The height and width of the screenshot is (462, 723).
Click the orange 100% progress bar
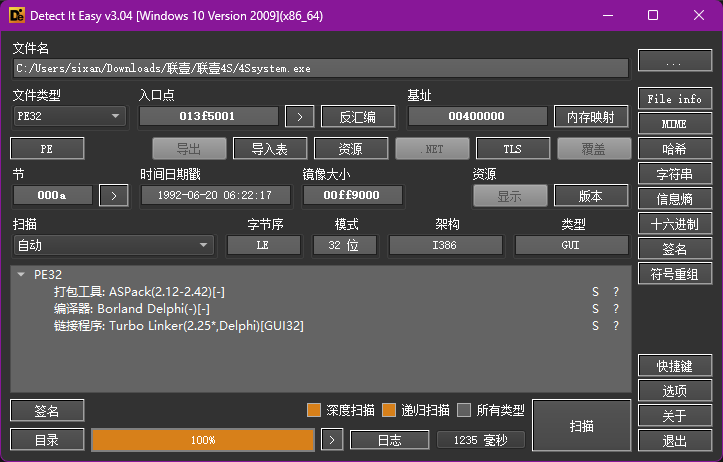pos(203,440)
